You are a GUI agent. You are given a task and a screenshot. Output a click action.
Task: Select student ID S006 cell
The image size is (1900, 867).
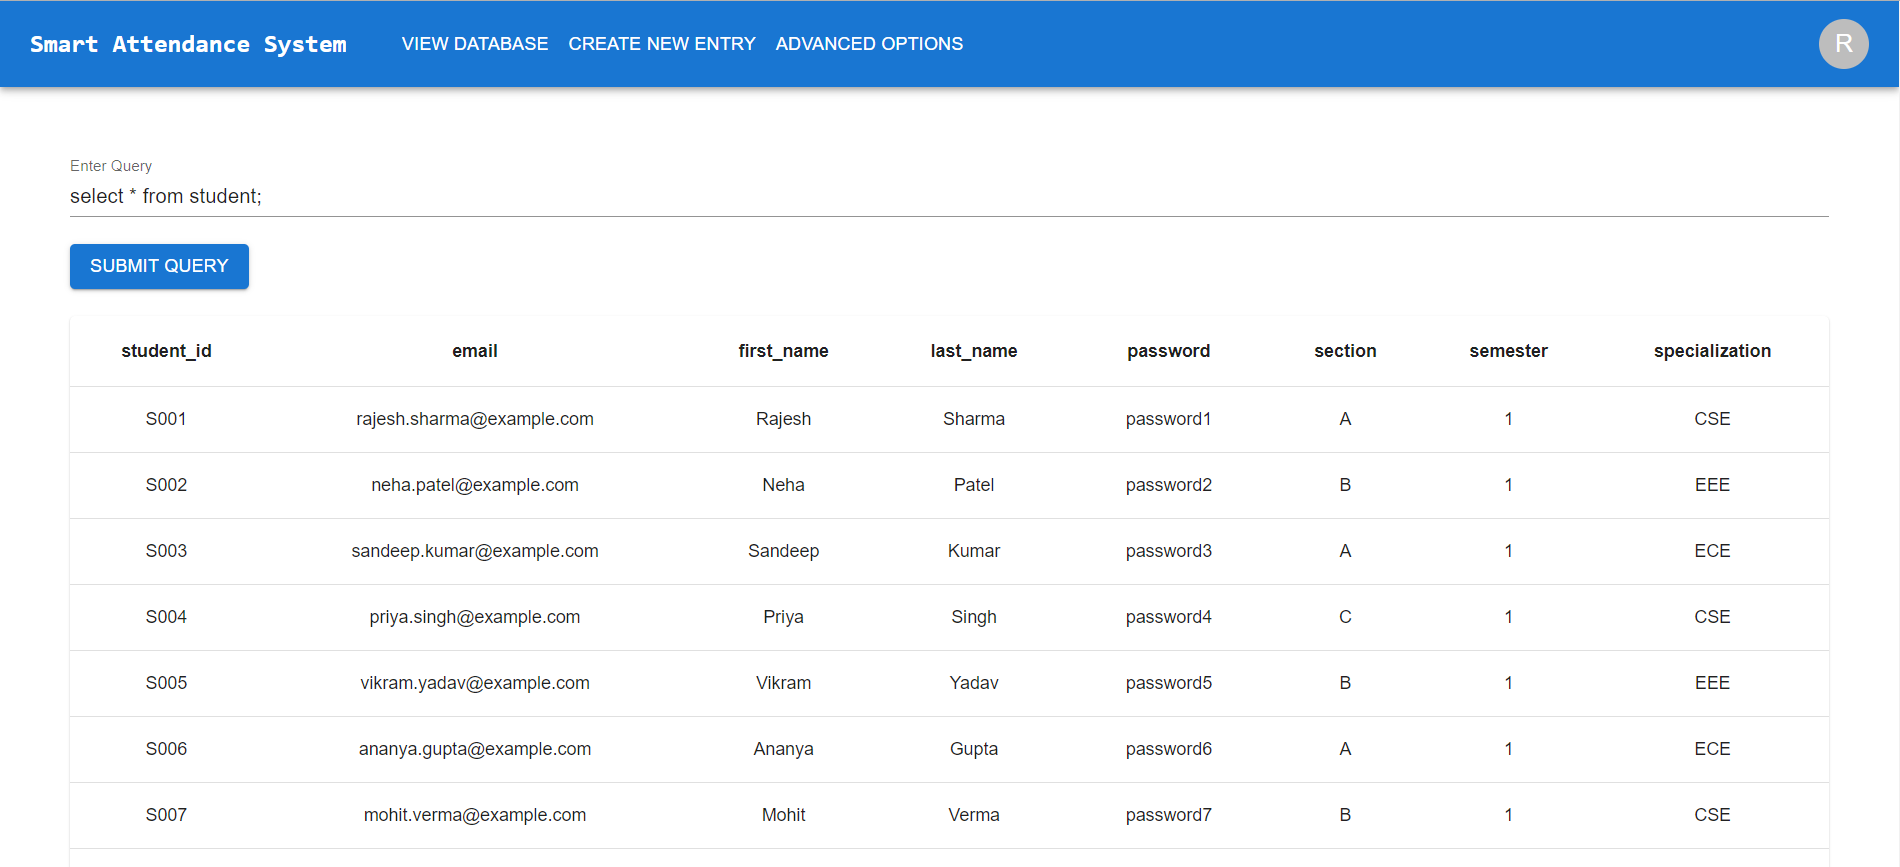point(166,749)
